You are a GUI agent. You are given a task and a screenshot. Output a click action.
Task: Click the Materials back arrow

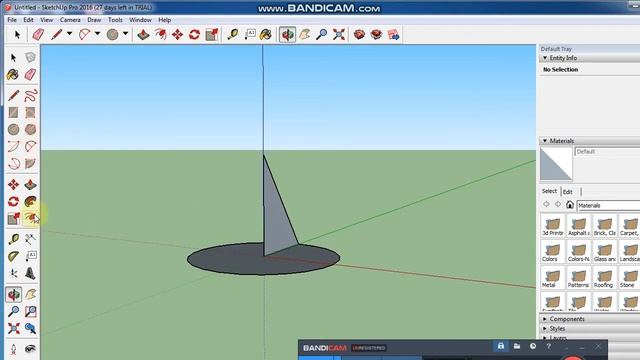(x=547, y=204)
